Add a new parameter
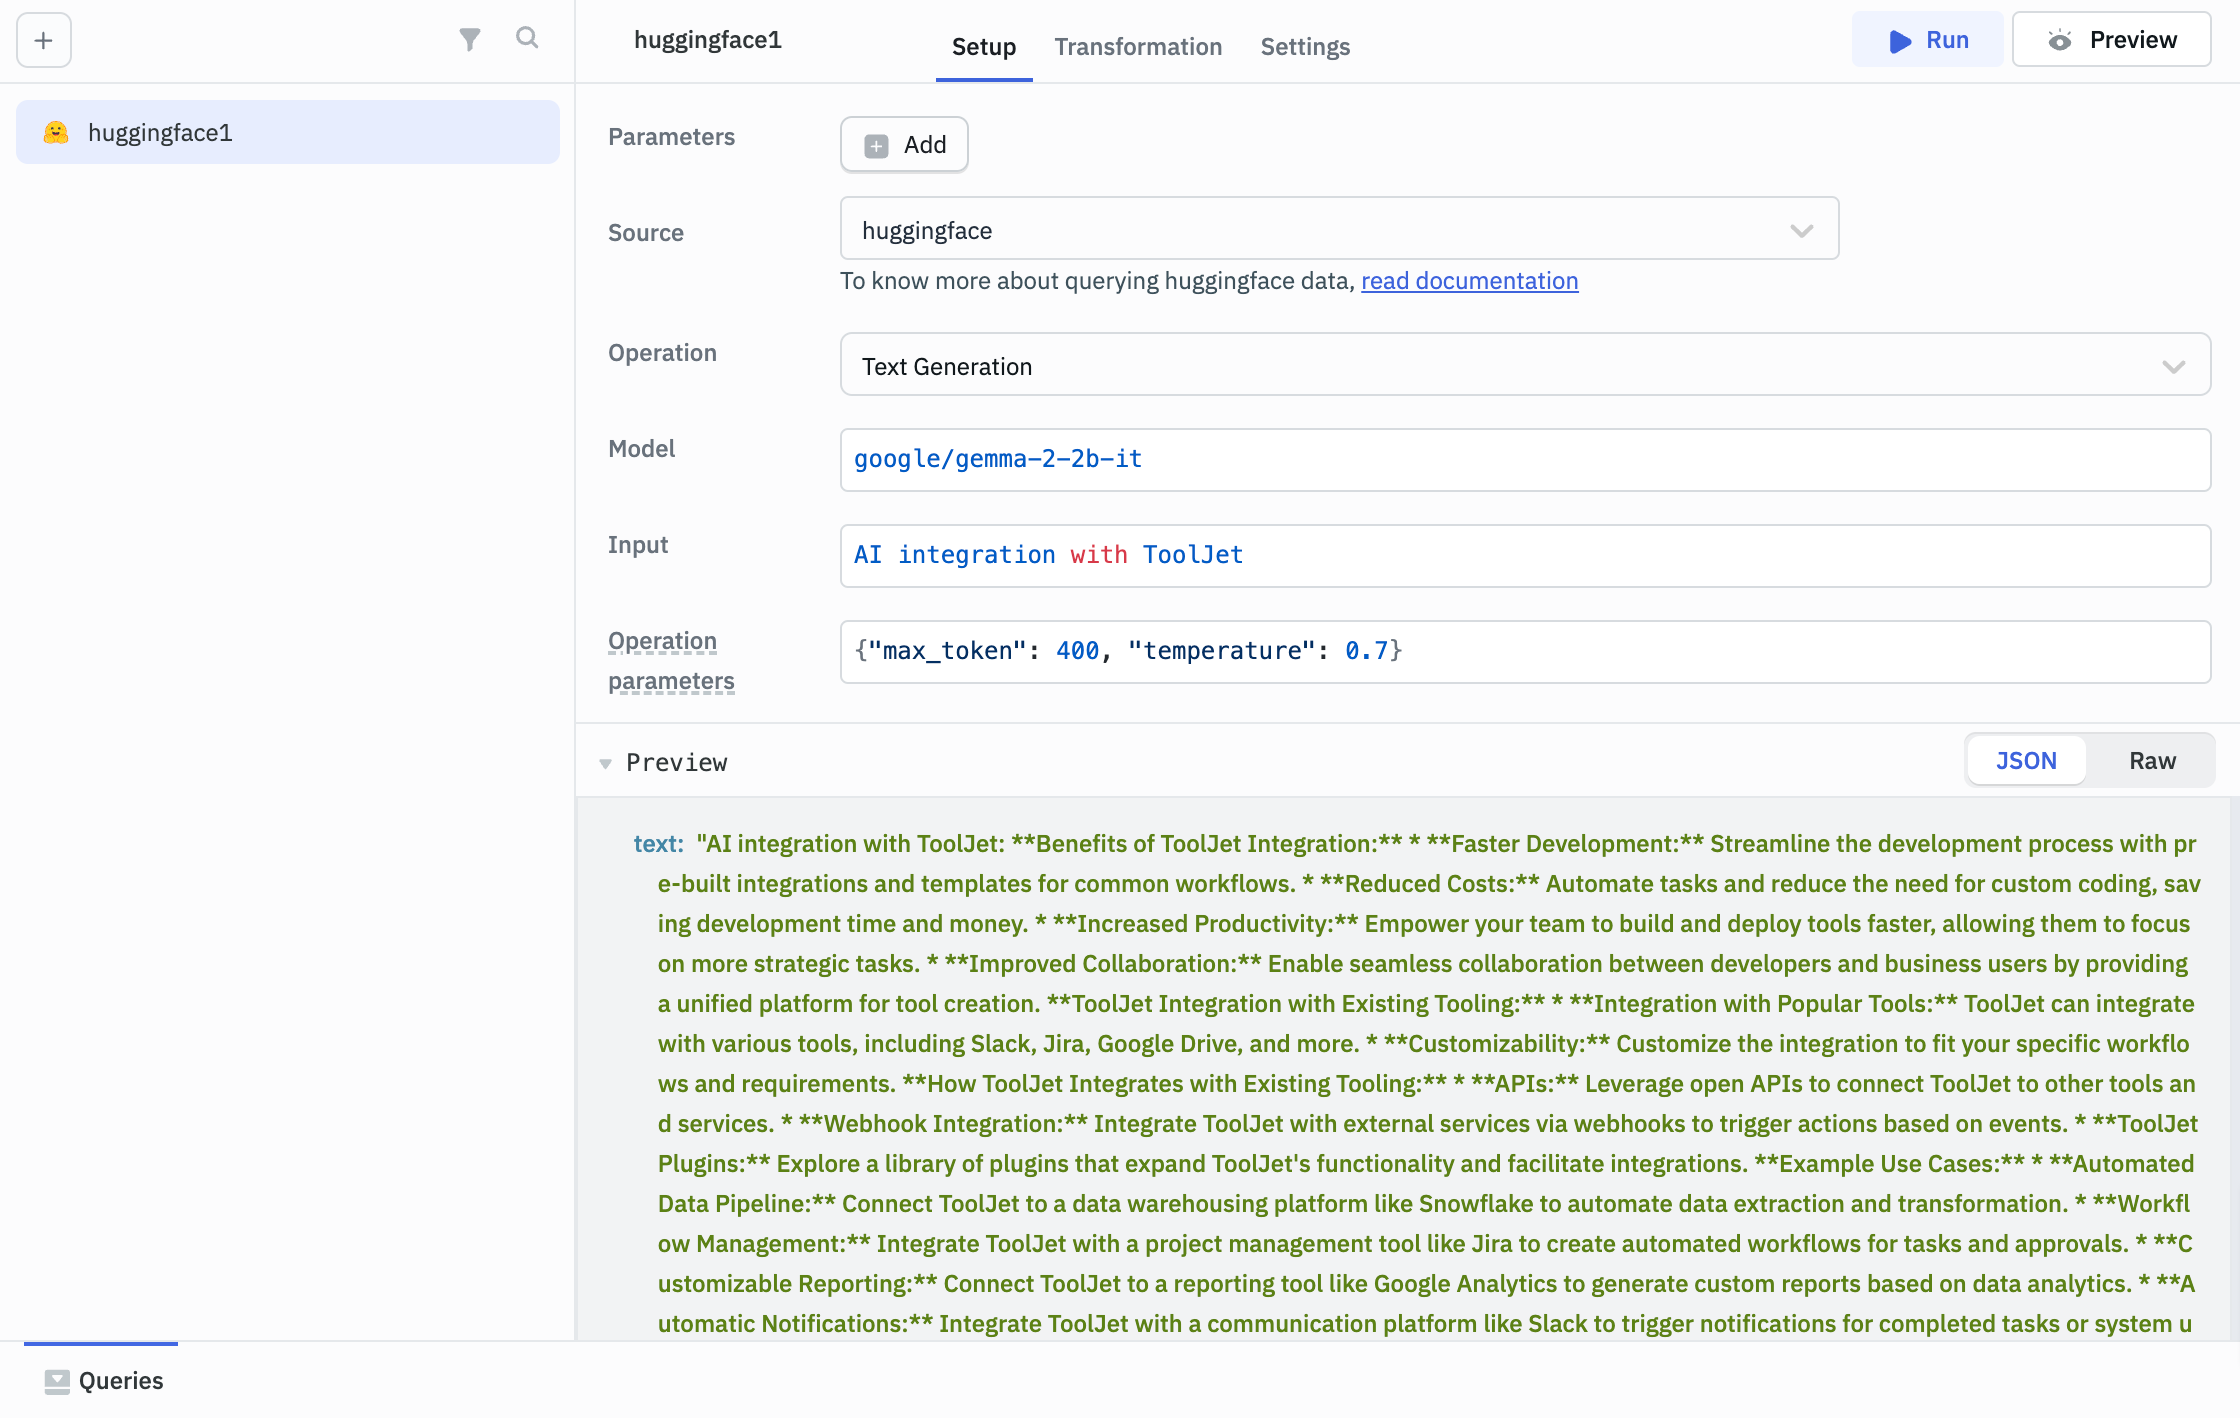 pyautogui.click(x=904, y=145)
